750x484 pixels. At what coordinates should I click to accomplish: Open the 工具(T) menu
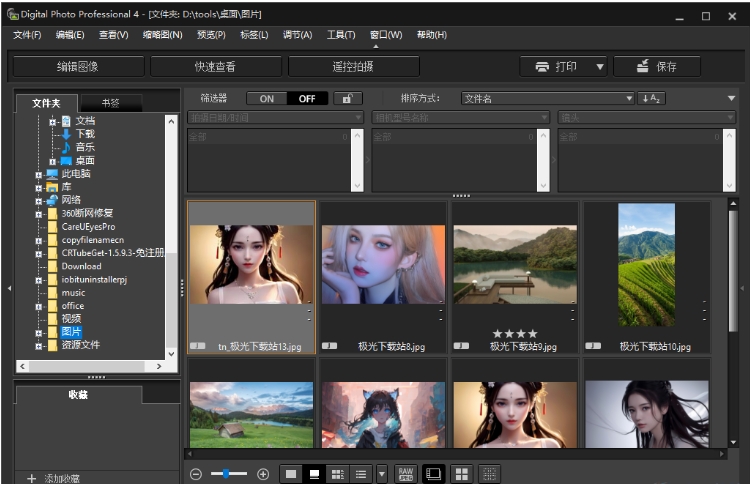(x=341, y=35)
